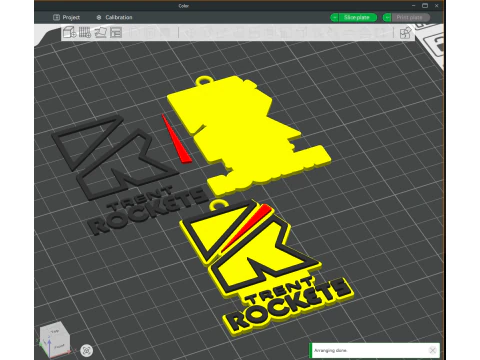Select the assembled Trent Rockets keychain model
The image size is (480, 360).
tap(267, 267)
